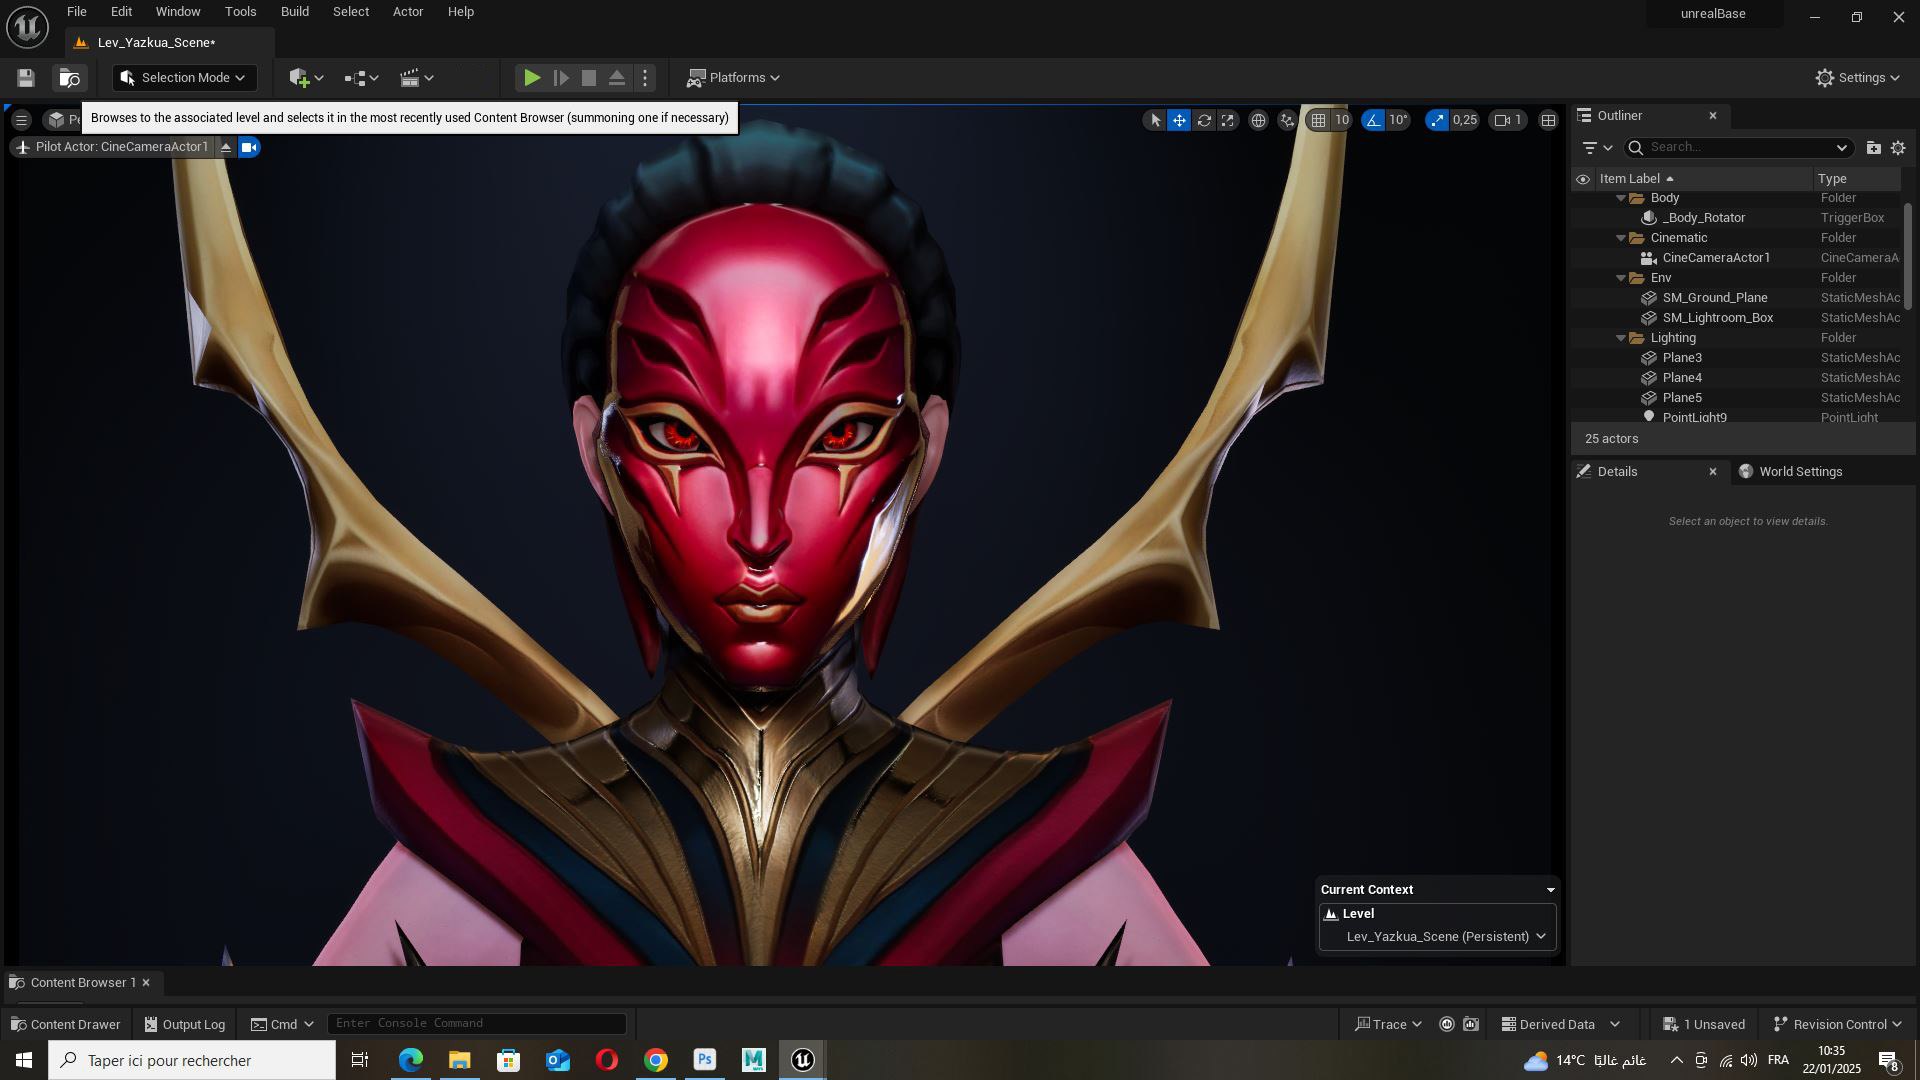
Task: Open the File menu
Action: (77, 12)
